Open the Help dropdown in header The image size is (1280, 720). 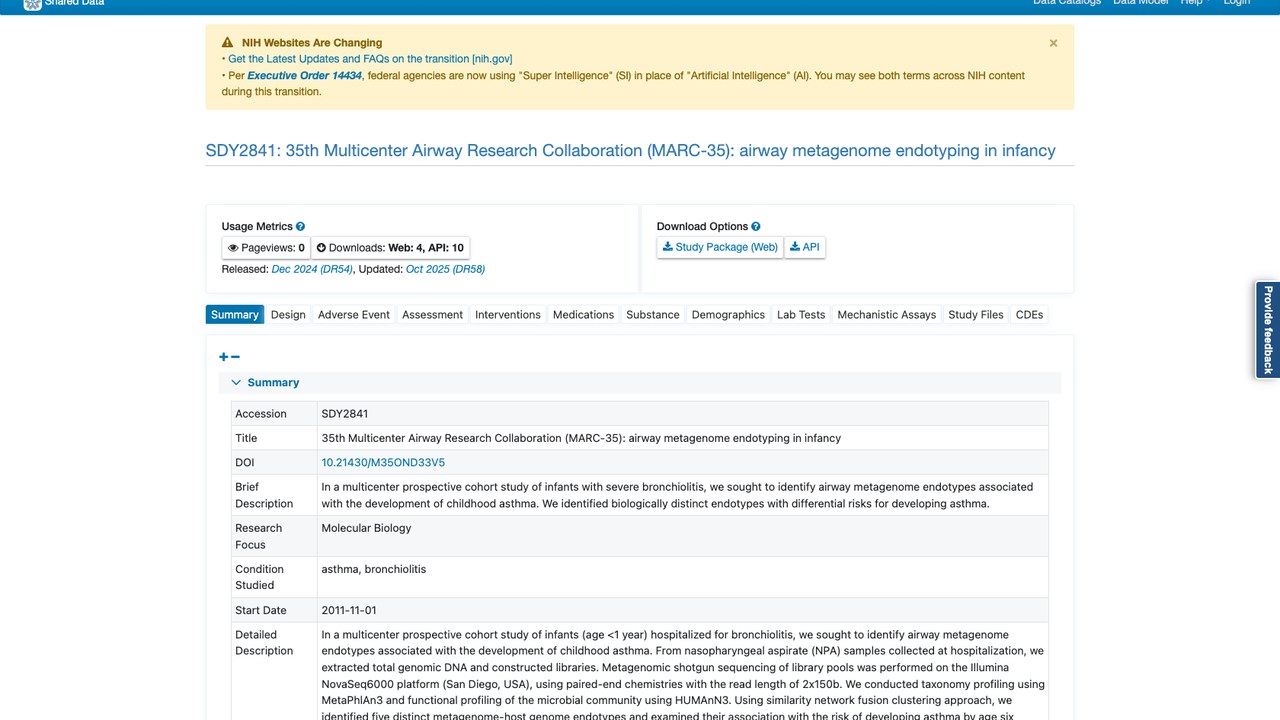click(1194, 3)
